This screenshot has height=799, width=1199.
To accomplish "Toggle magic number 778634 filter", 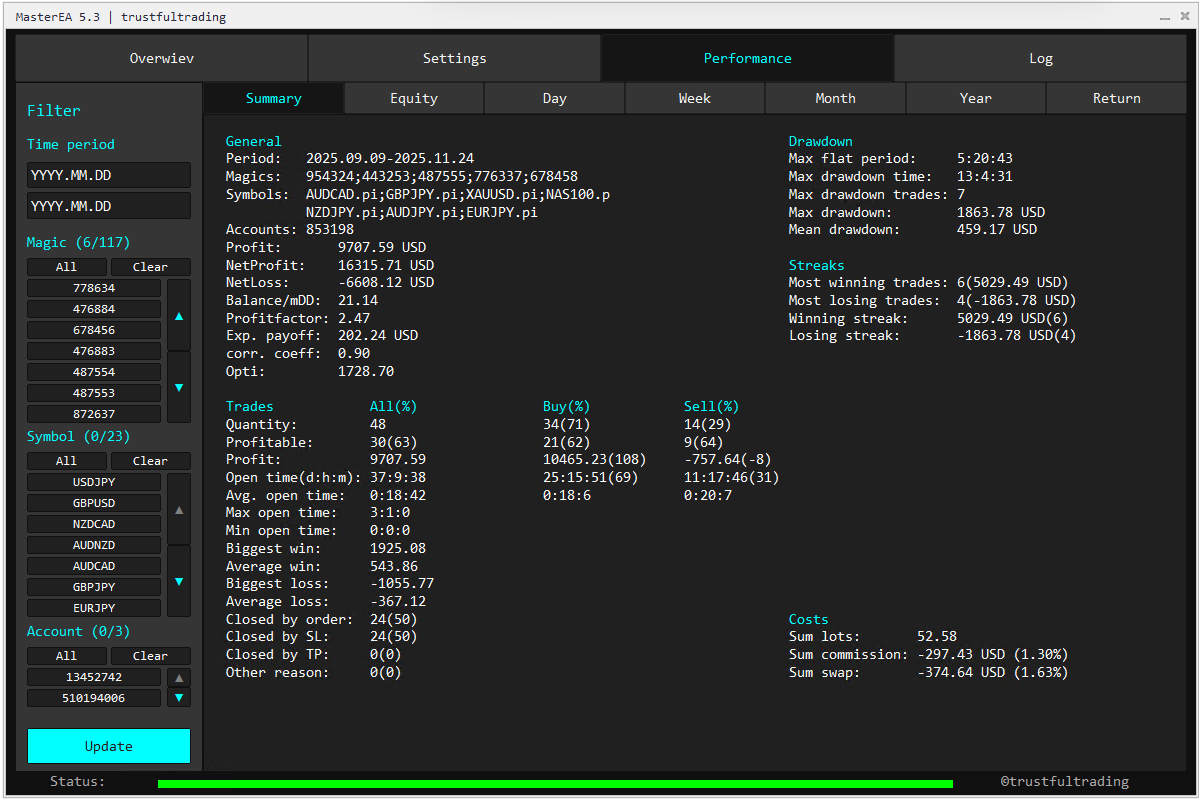I will coord(94,288).
